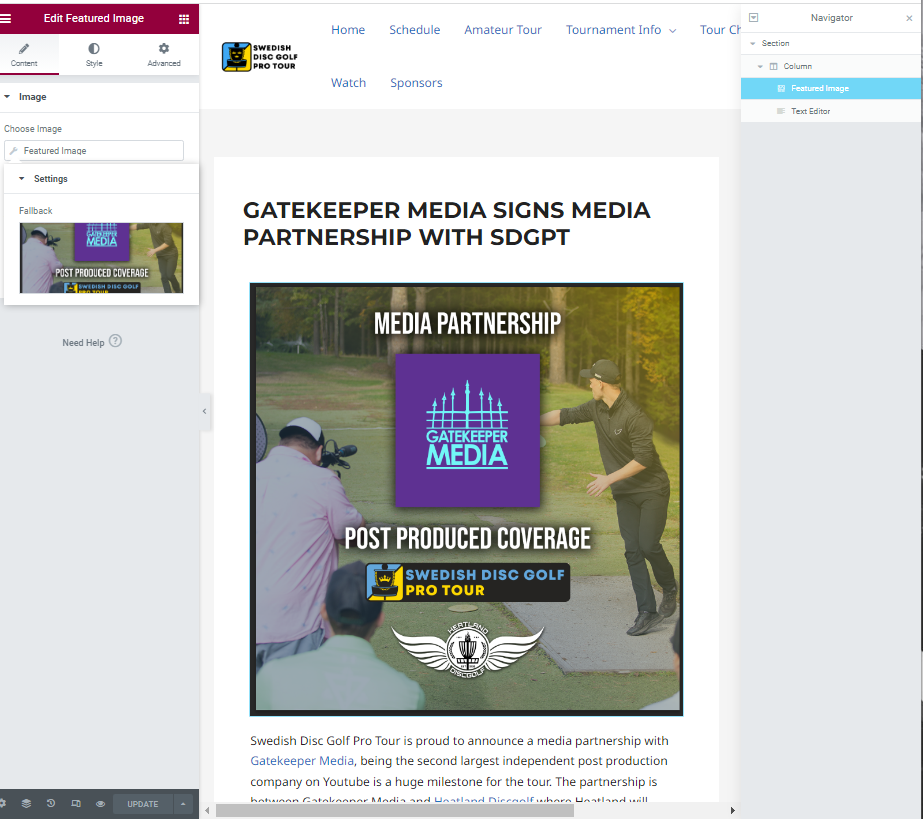The width and height of the screenshot is (923, 819).
Task: Follow the Gatekeeper Media link in article
Action: 302,761
